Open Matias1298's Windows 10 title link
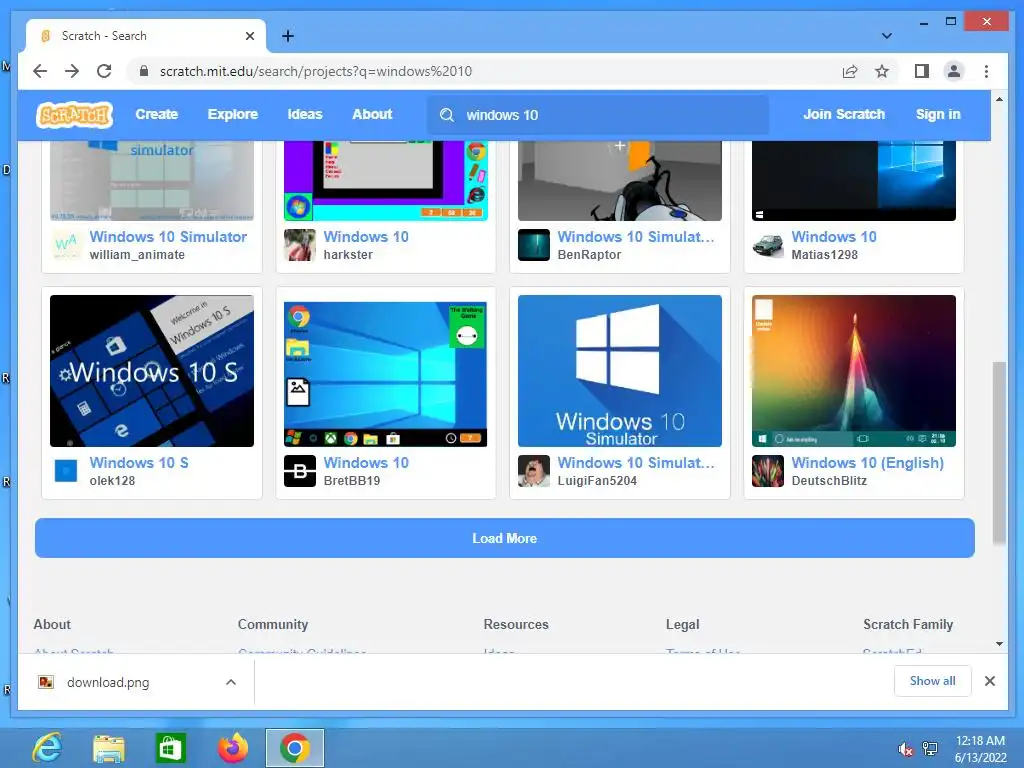This screenshot has height=768, width=1024. click(x=834, y=236)
